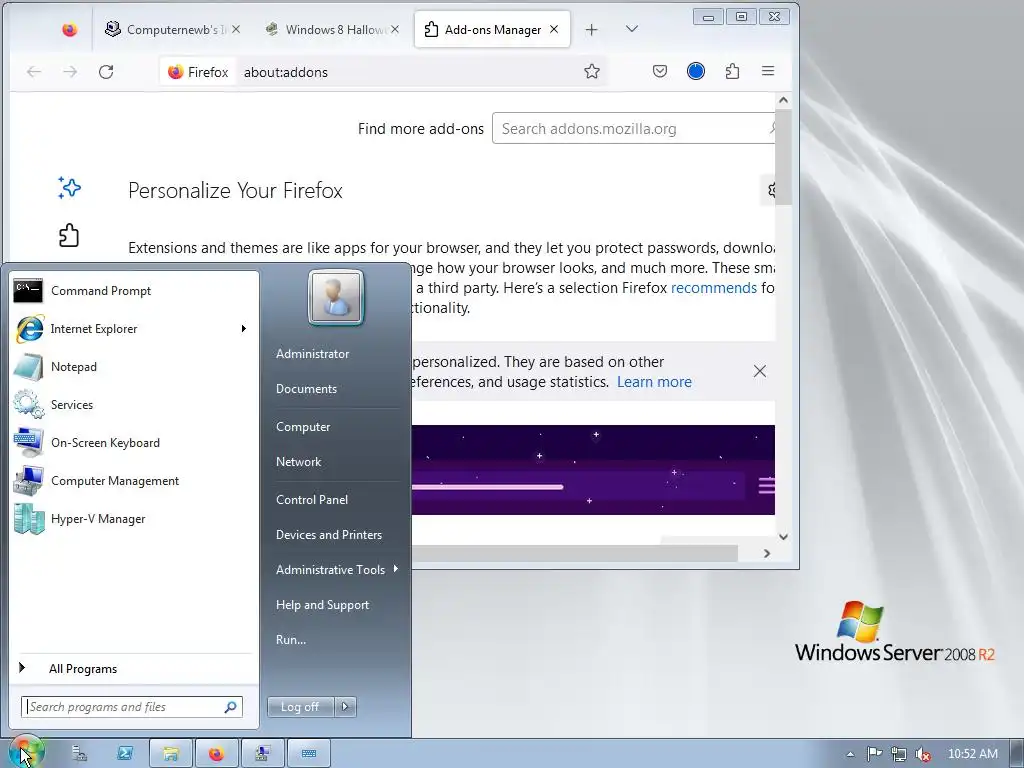Open Administrative Tools submenu
The height and width of the screenshot is (768, 1024).
(336, 569)
